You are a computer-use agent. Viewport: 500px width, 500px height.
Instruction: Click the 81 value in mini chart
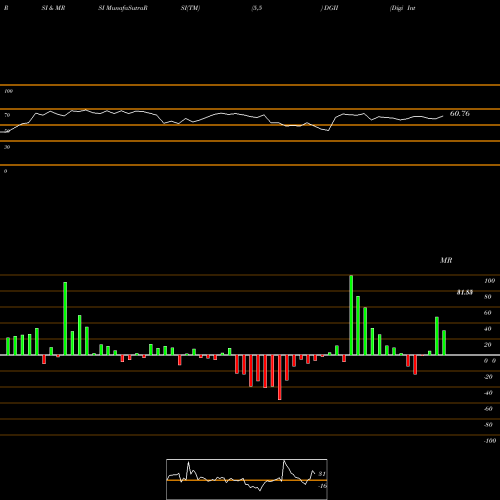coord(322,474)
